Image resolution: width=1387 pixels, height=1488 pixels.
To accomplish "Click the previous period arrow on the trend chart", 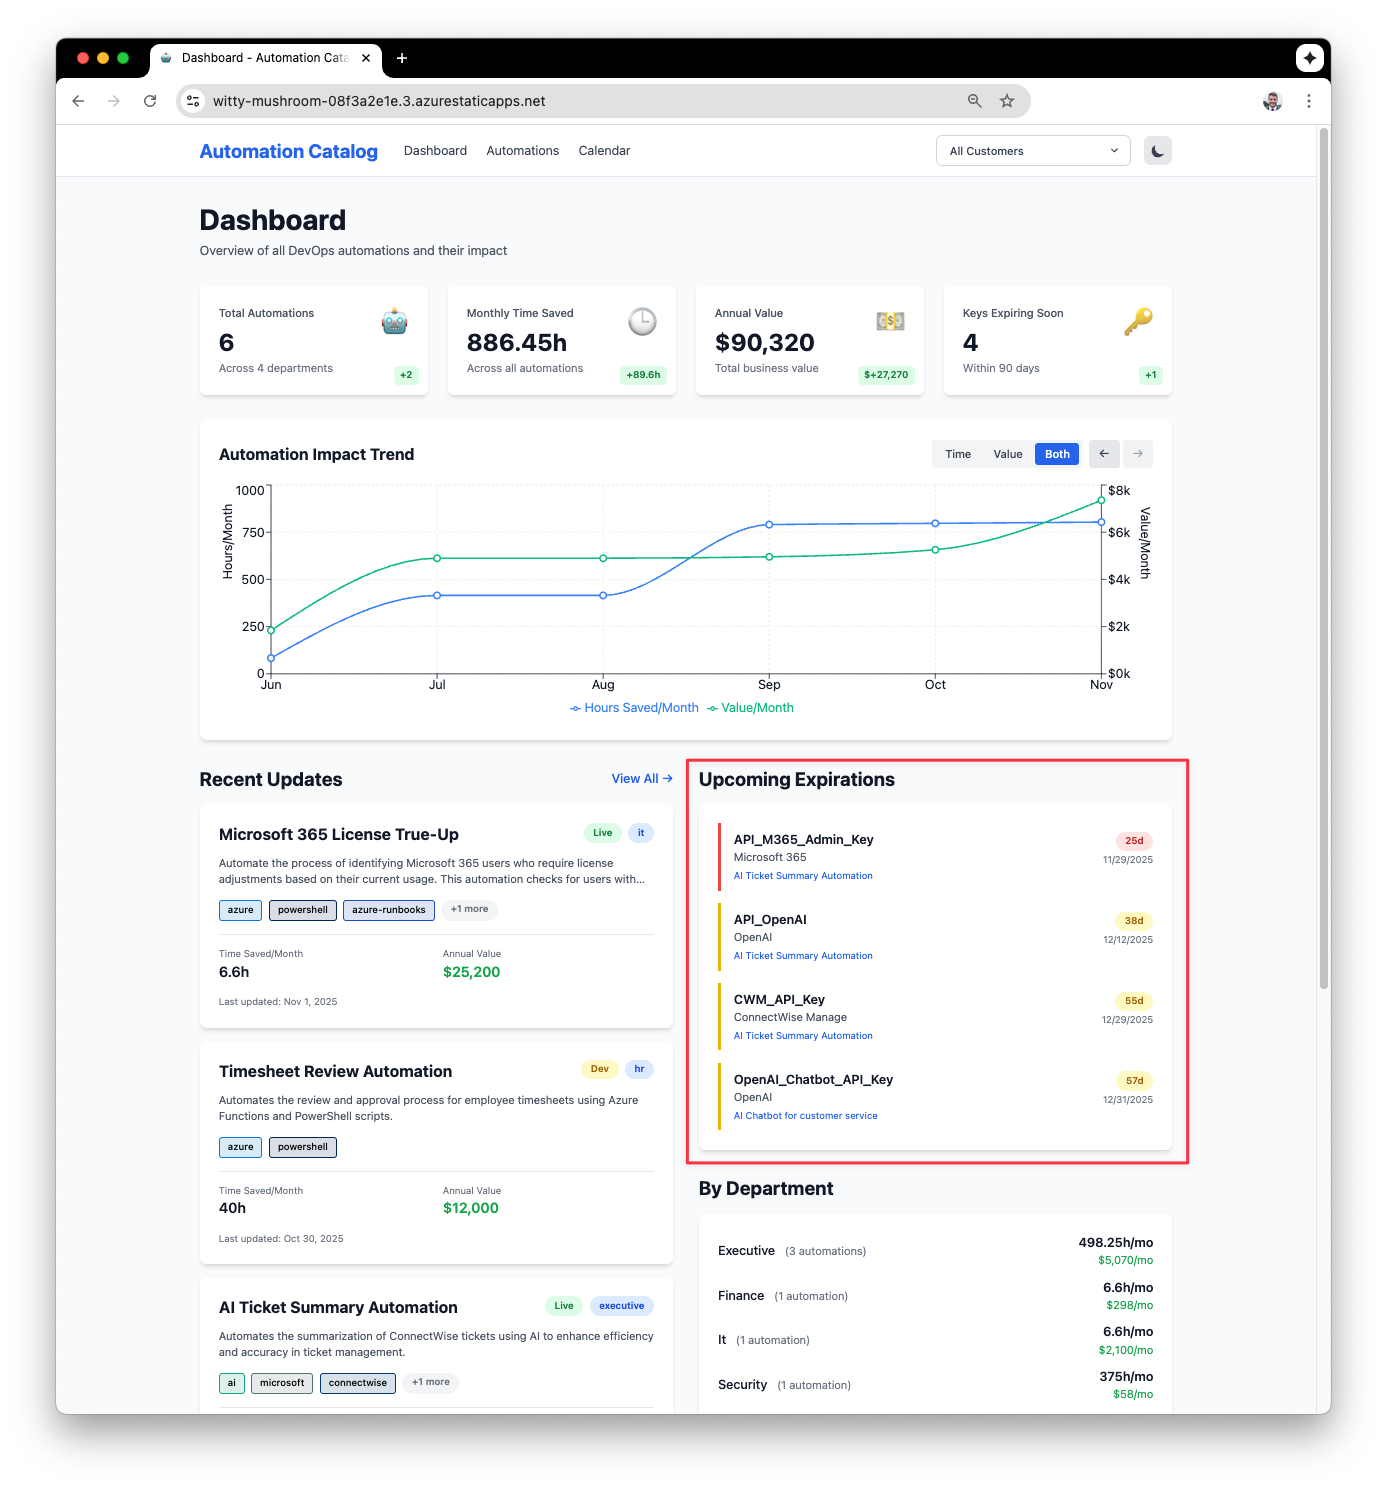I will click(1104, 454).
